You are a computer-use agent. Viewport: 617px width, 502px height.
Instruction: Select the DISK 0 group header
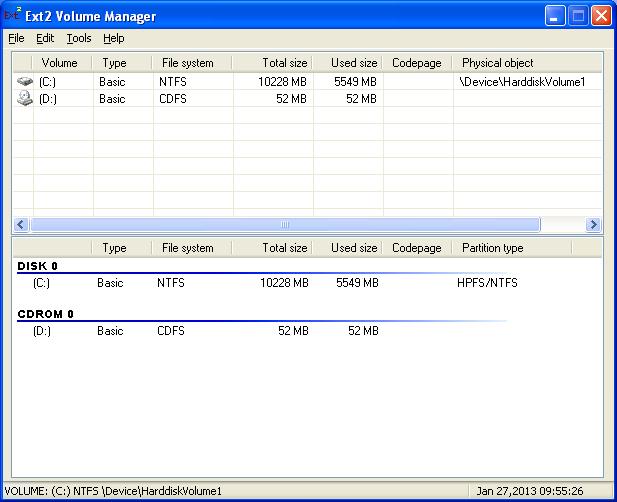click(x=38, y=267)
